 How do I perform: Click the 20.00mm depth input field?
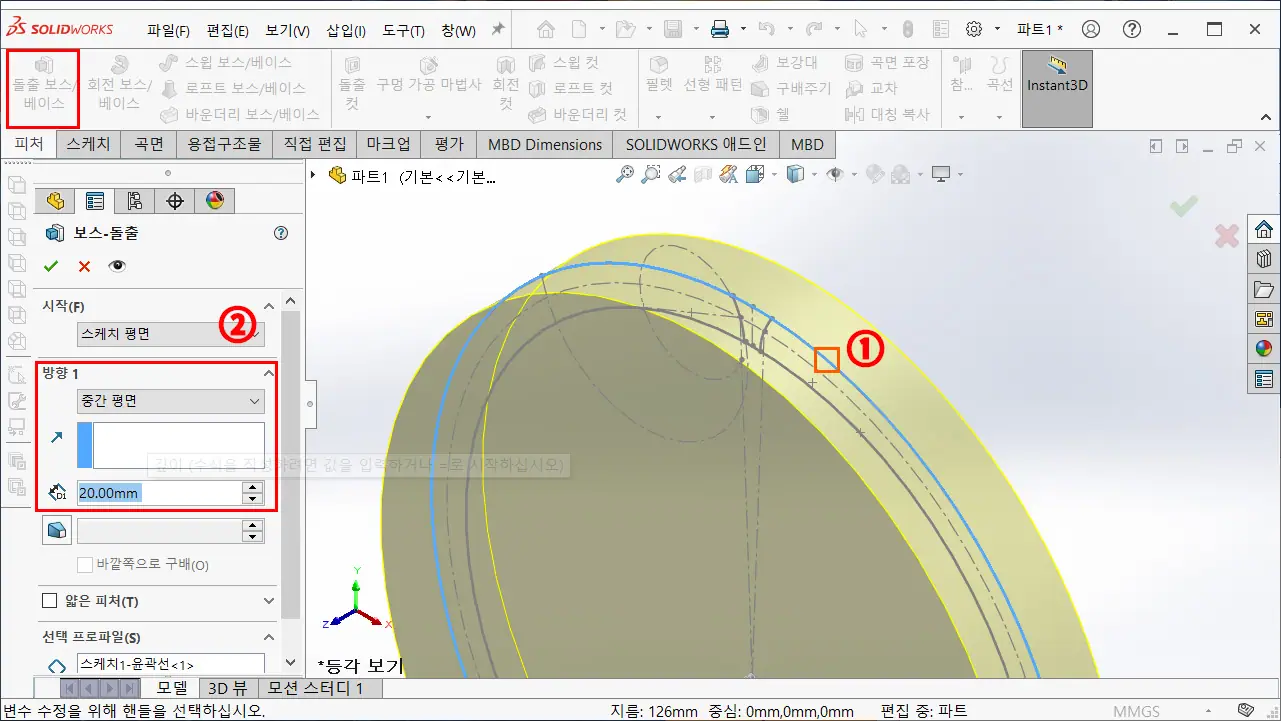point(159,493)
